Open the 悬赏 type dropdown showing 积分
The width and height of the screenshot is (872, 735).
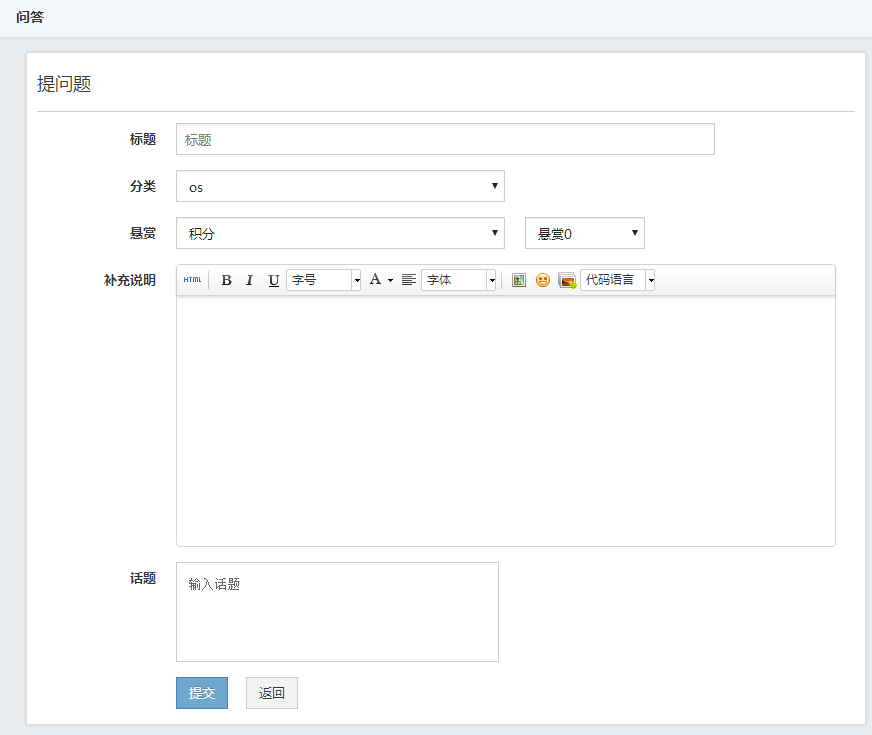click(x=340, y=233)
